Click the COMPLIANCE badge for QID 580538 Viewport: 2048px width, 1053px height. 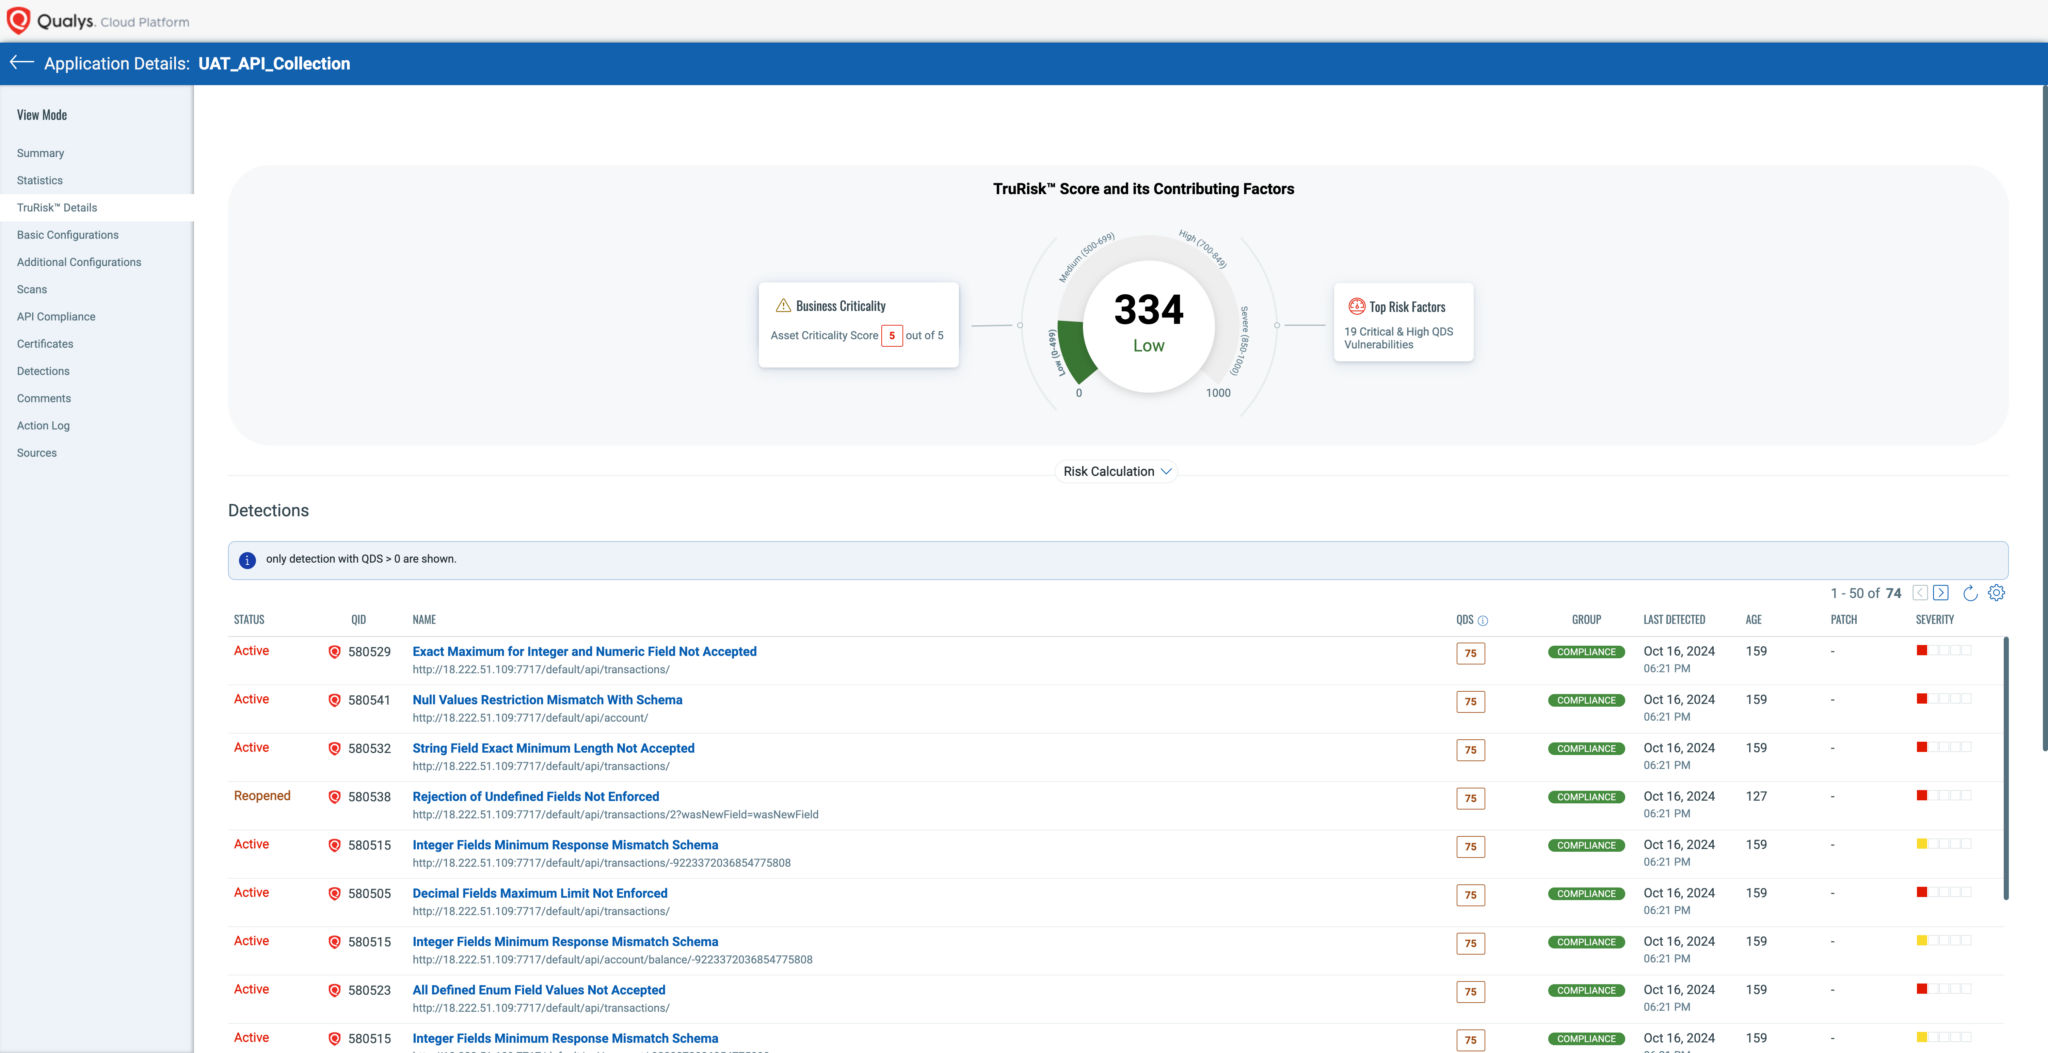1586,797
